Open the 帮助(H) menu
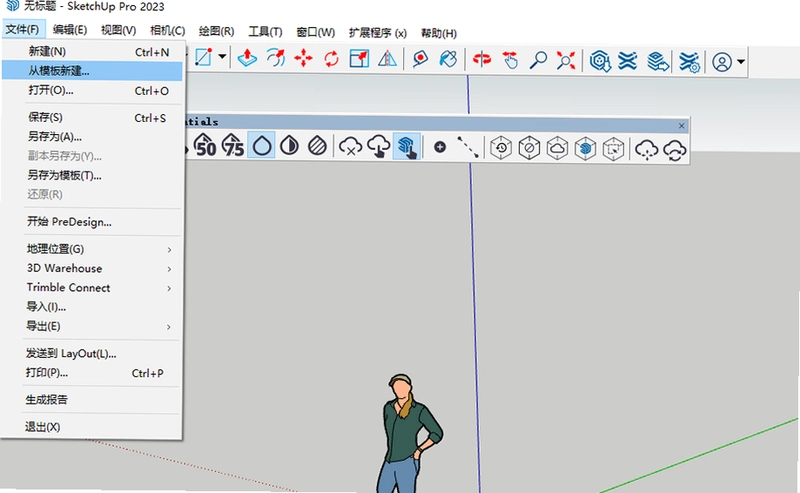Image resolution: width=800 pixels, height=493 pixels. (x=439, y=33)
